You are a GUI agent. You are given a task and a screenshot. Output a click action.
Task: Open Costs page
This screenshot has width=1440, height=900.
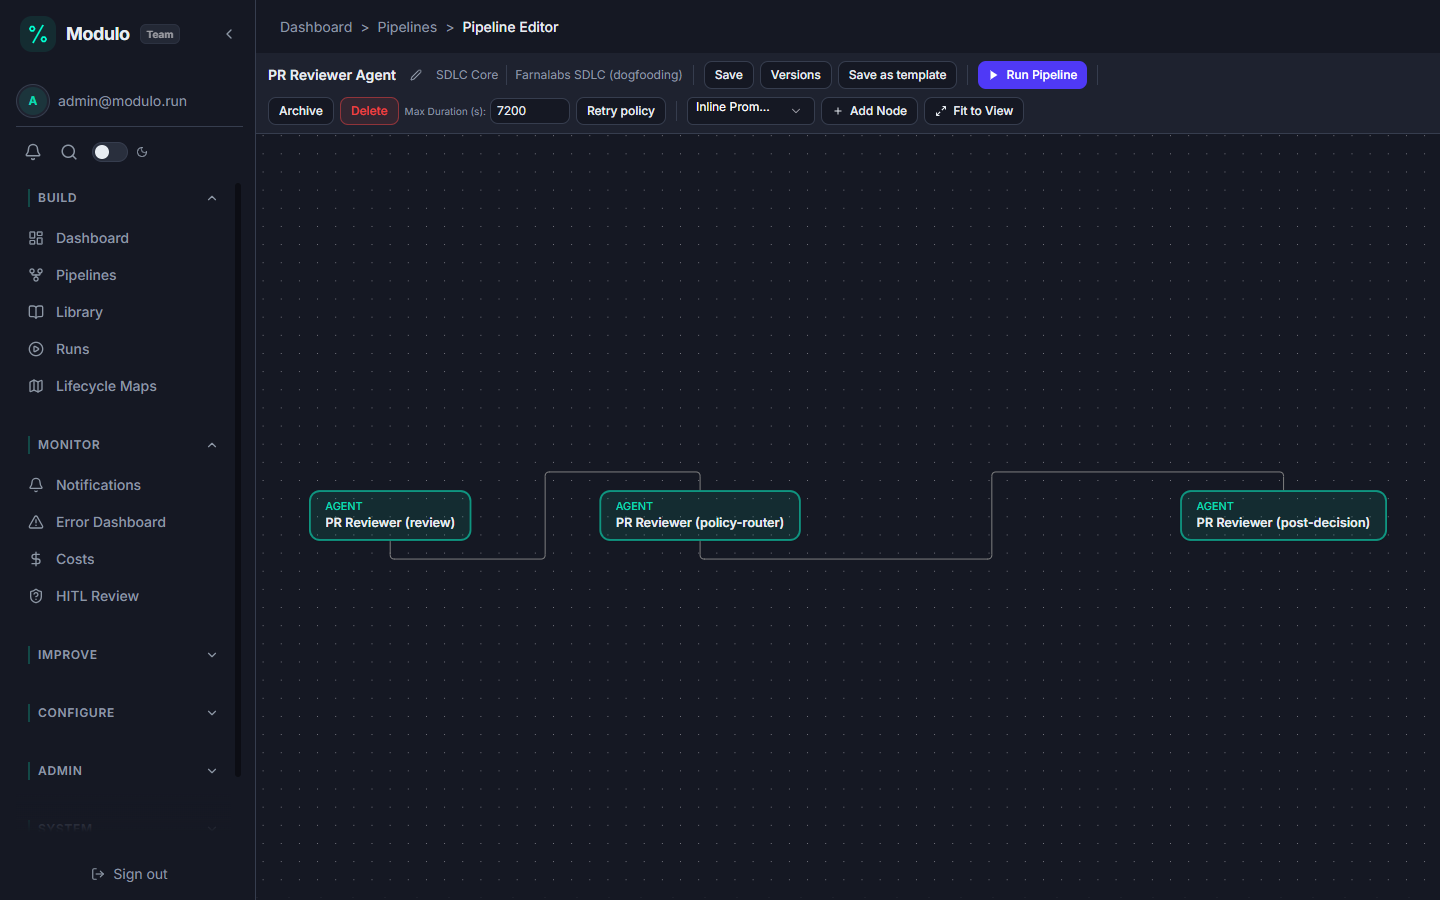click(x=124, y=559)
